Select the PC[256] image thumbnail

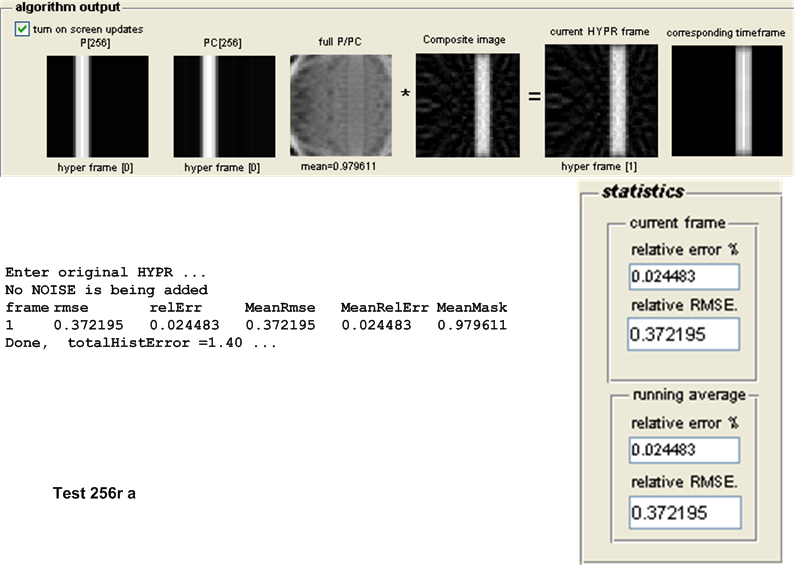tap(224, 106)
